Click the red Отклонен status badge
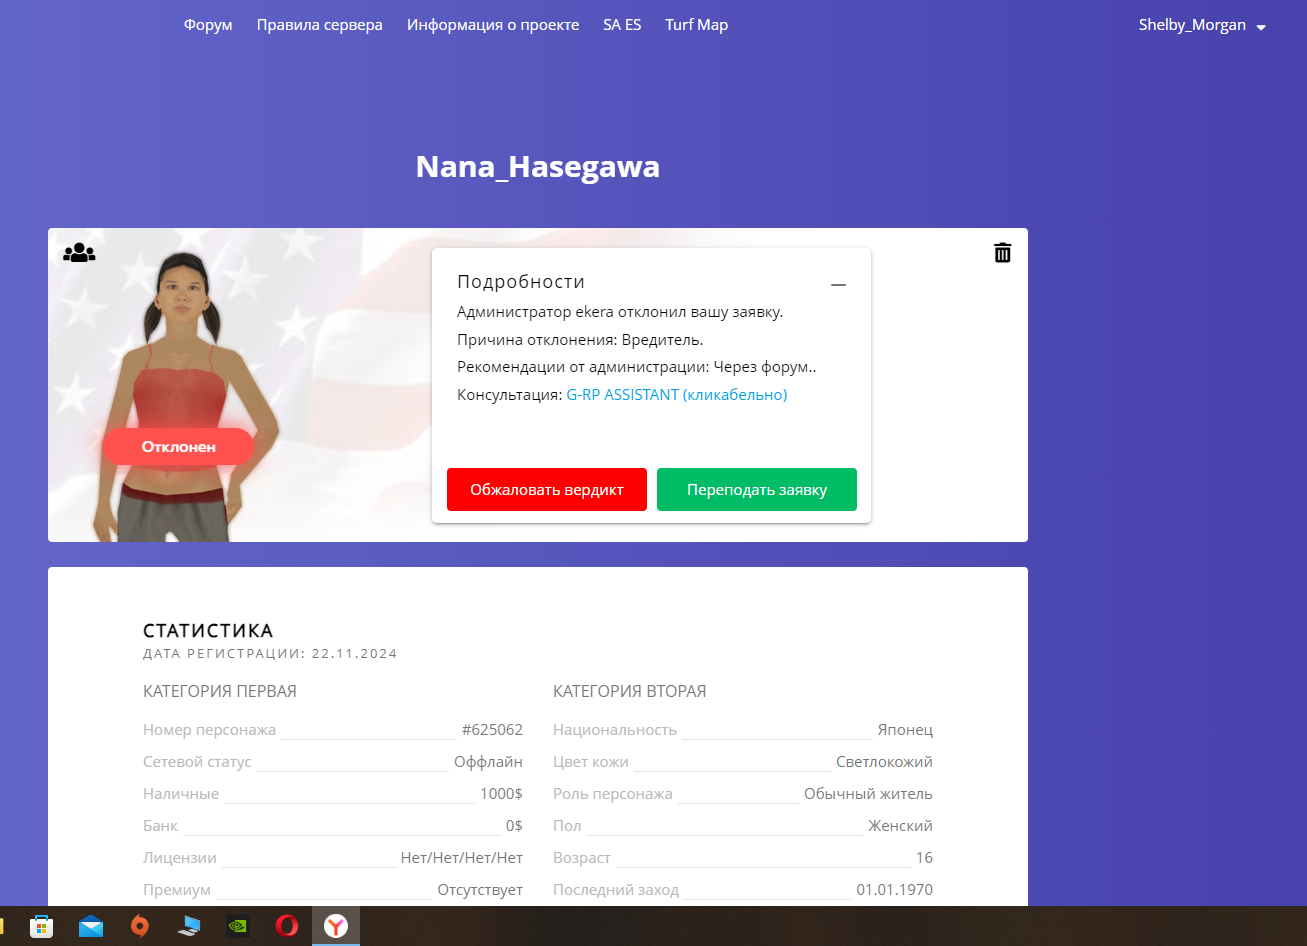Image resolution: width=1307 pixels, height=946 pixels. tap(178, 447)
